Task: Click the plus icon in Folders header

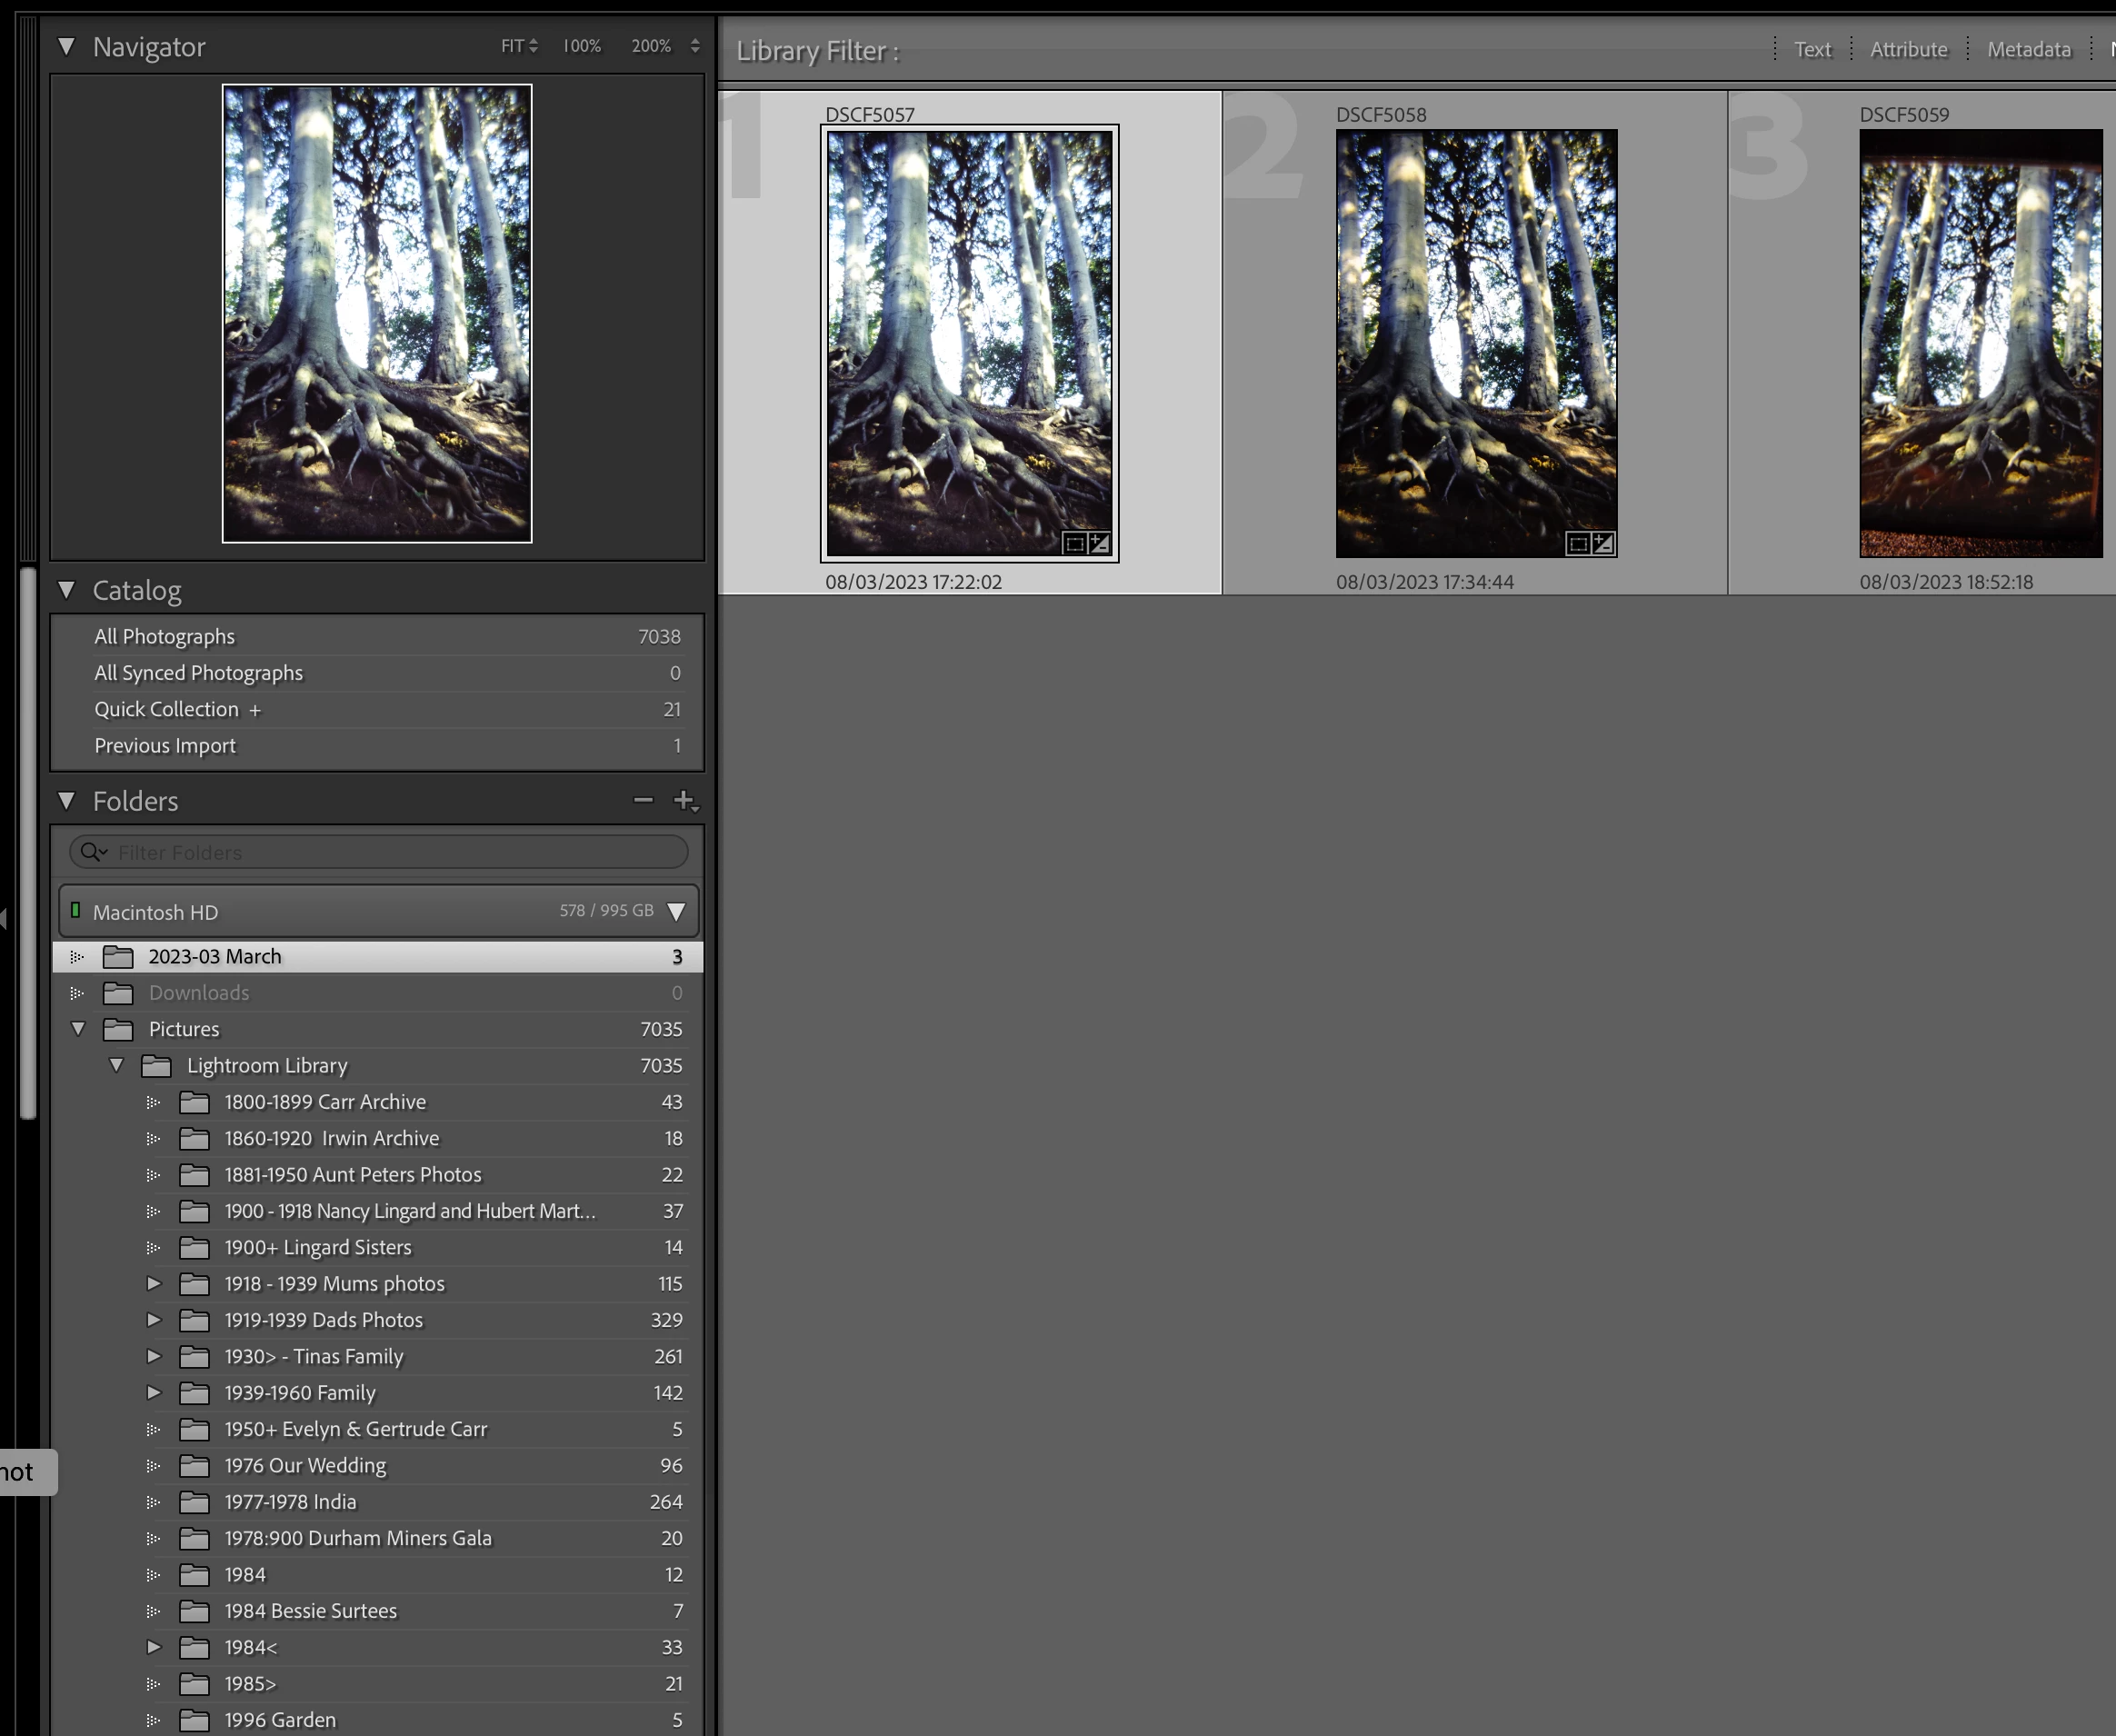Action: [684, 800]
